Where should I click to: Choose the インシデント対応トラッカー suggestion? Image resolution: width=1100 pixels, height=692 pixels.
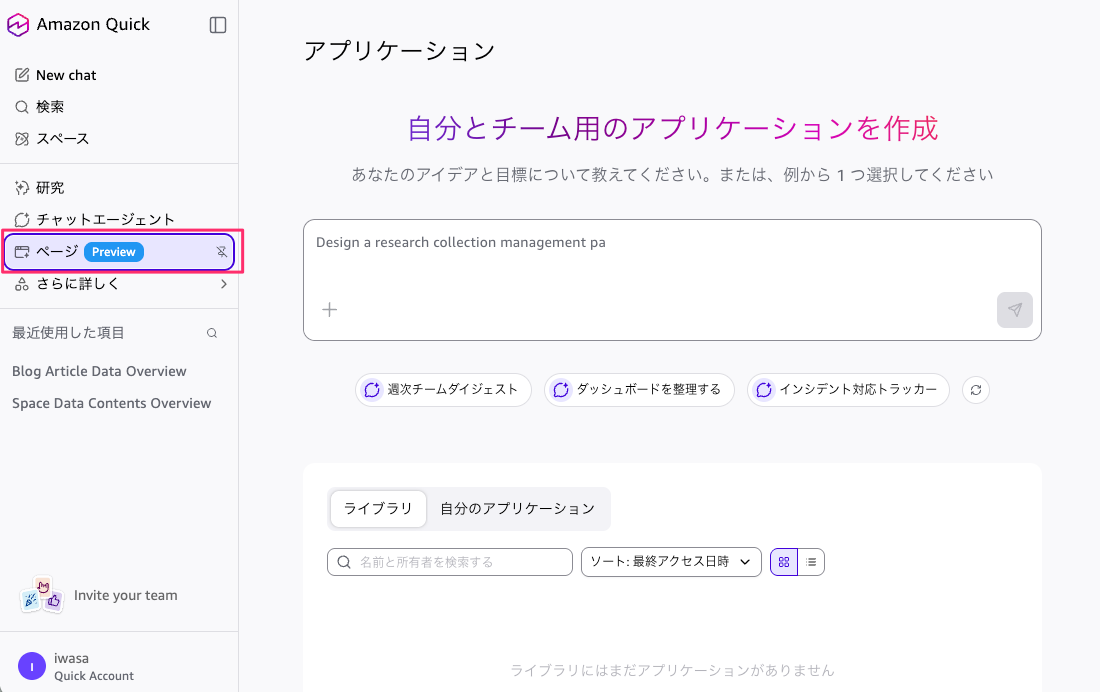coord(848,390)
